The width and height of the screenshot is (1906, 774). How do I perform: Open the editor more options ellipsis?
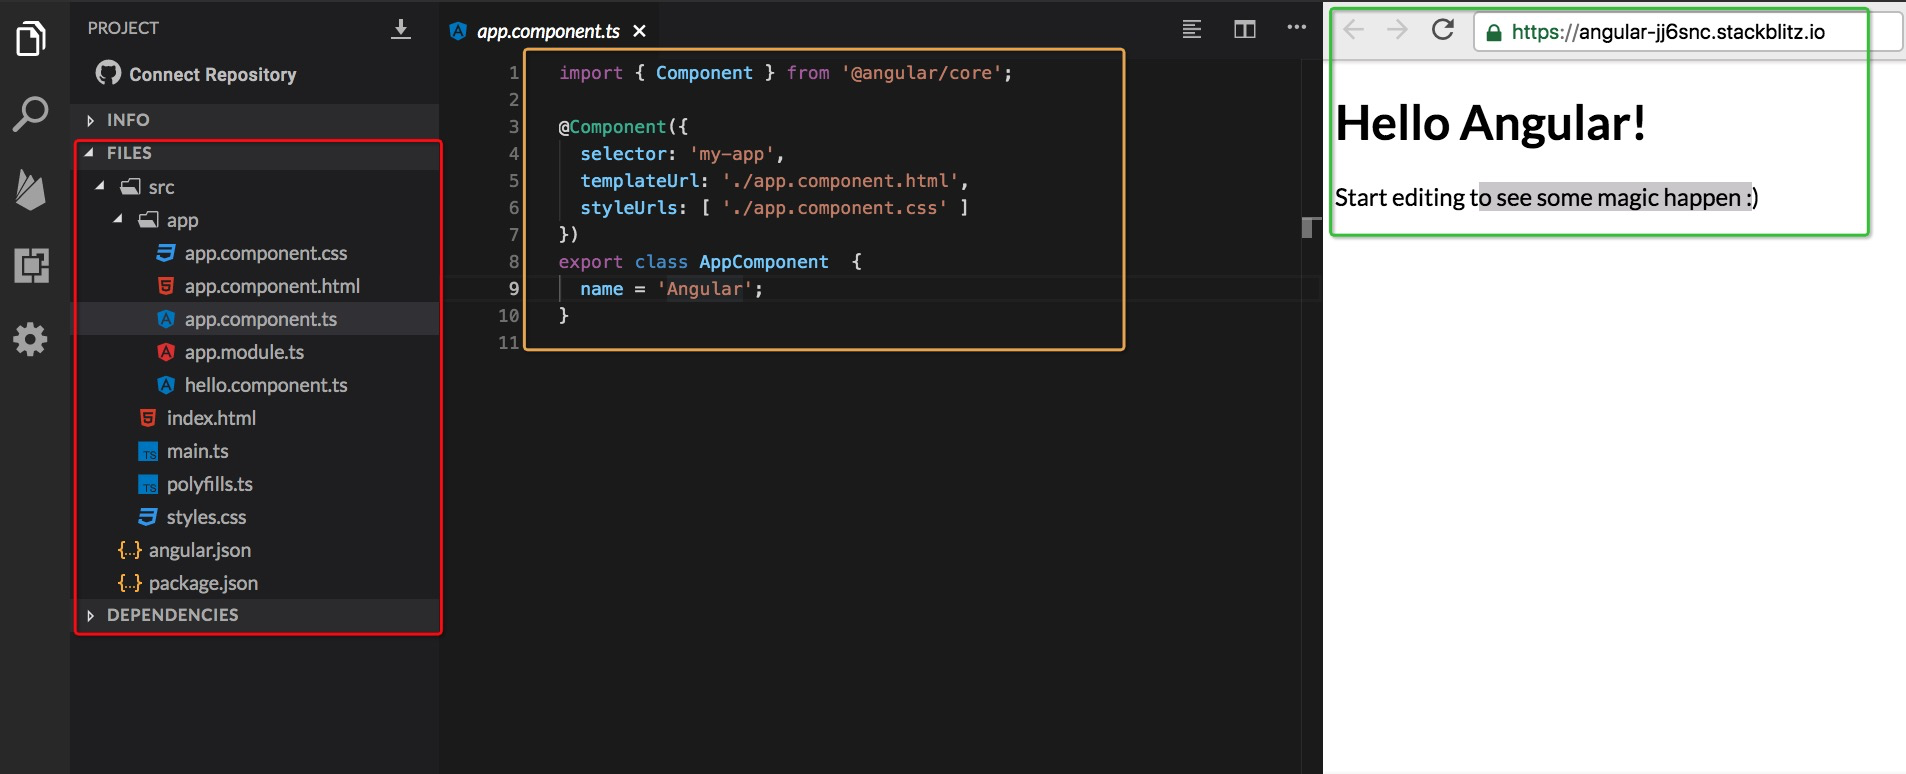click(x=1297, y=28)
